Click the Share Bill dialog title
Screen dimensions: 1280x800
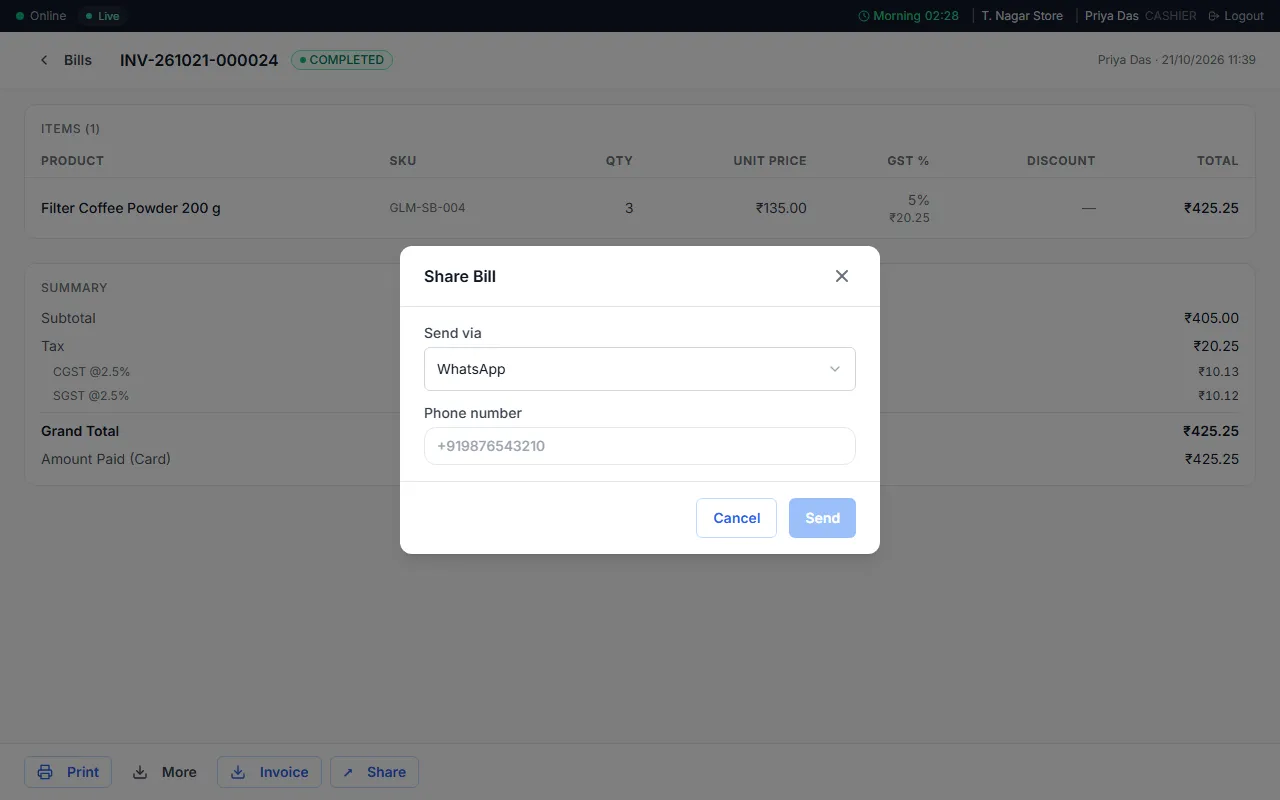[460, 276]
